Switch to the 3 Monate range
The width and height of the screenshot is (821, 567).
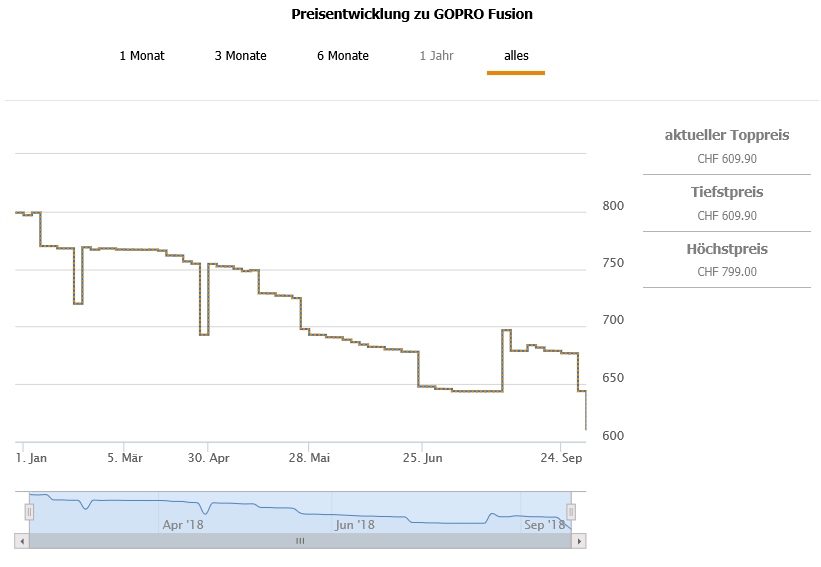pos(240,56)
